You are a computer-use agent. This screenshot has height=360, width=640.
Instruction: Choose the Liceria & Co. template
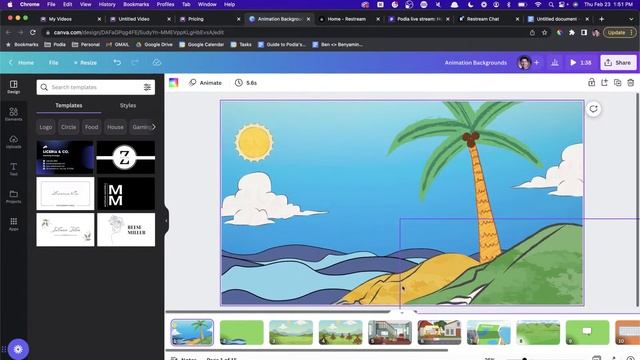[x=65, y=158]
